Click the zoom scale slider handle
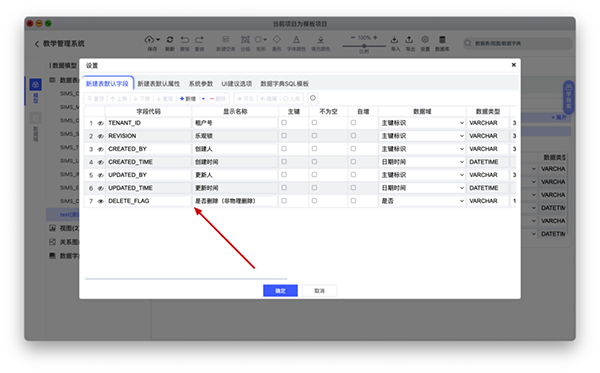The height and width of the screenshot is (373, 600). [x=364, y=46]
